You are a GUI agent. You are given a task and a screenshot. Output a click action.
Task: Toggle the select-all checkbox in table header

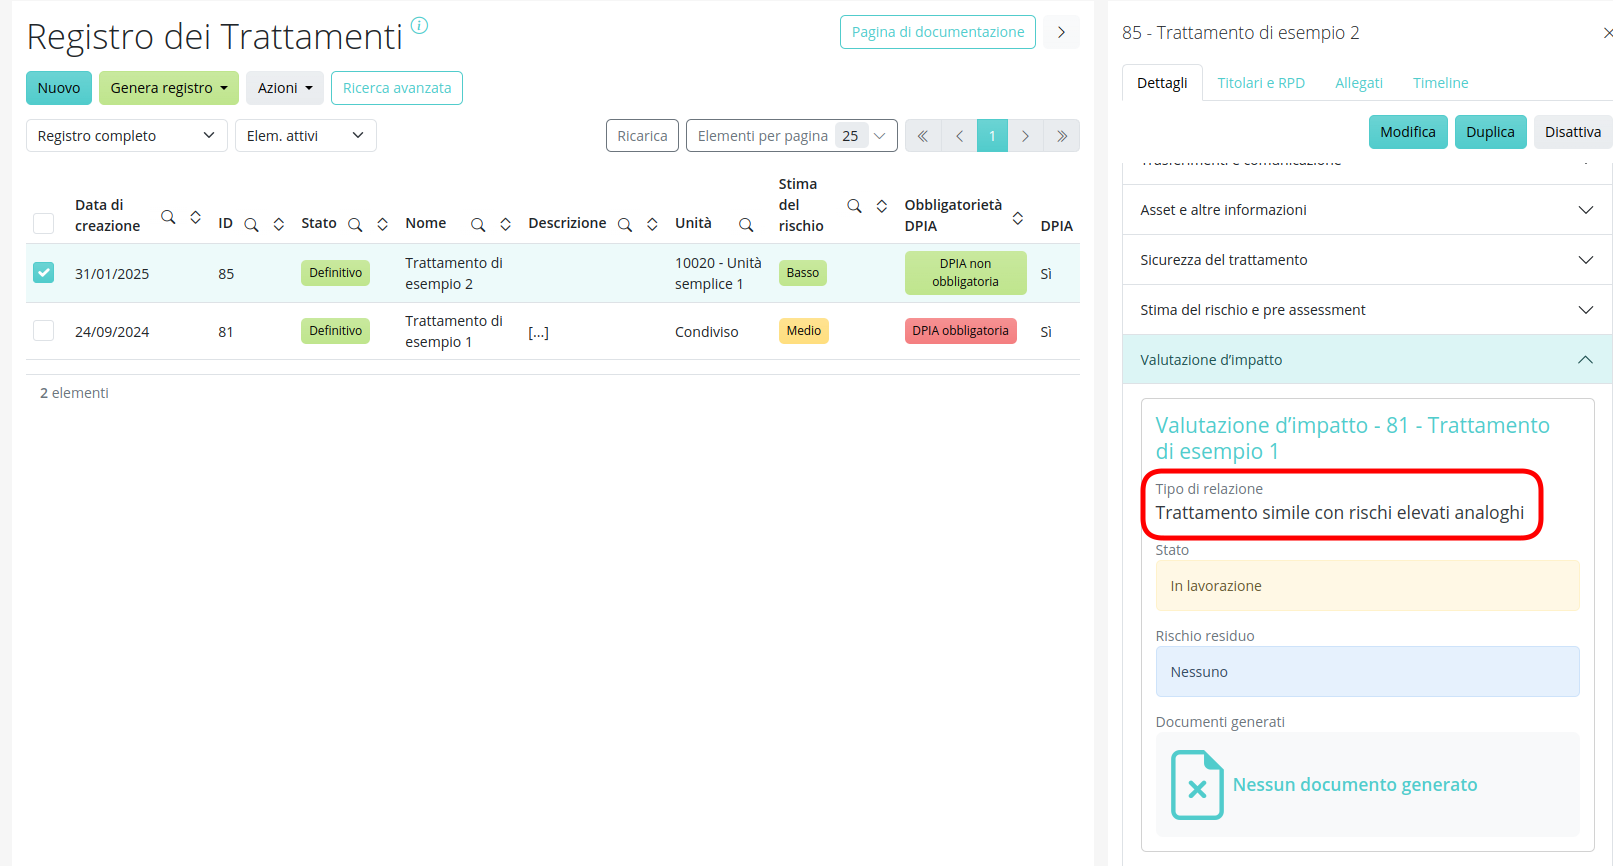click(44, 223)
